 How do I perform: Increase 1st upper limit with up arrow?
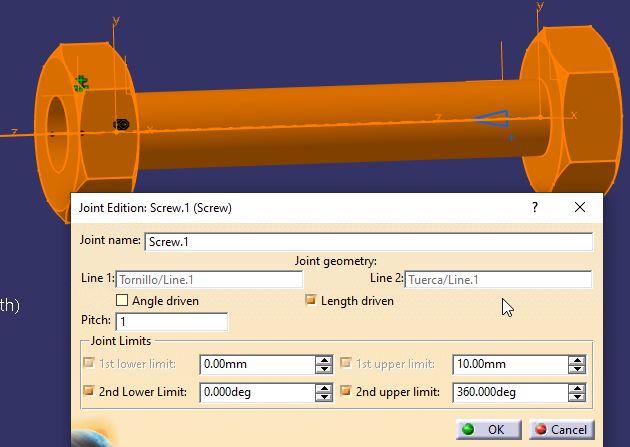[577, 360]
